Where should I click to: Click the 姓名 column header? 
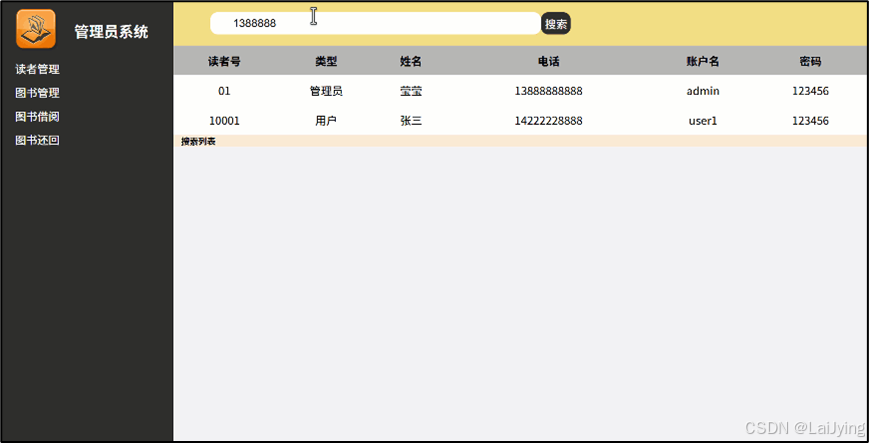[x=411, y=62]
